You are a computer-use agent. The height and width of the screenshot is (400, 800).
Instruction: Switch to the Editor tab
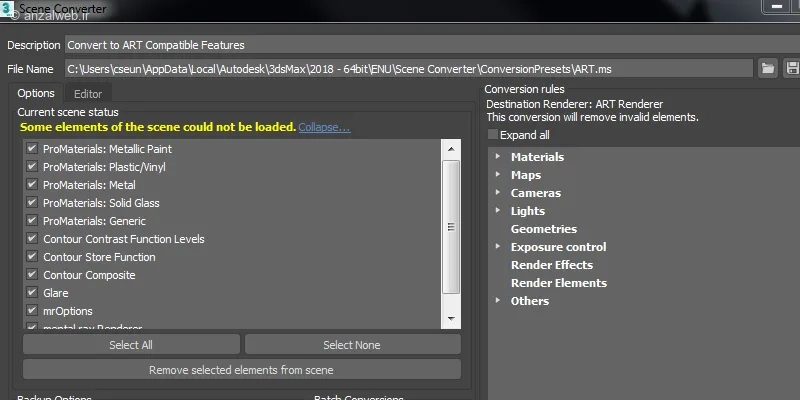coord(88,94)
